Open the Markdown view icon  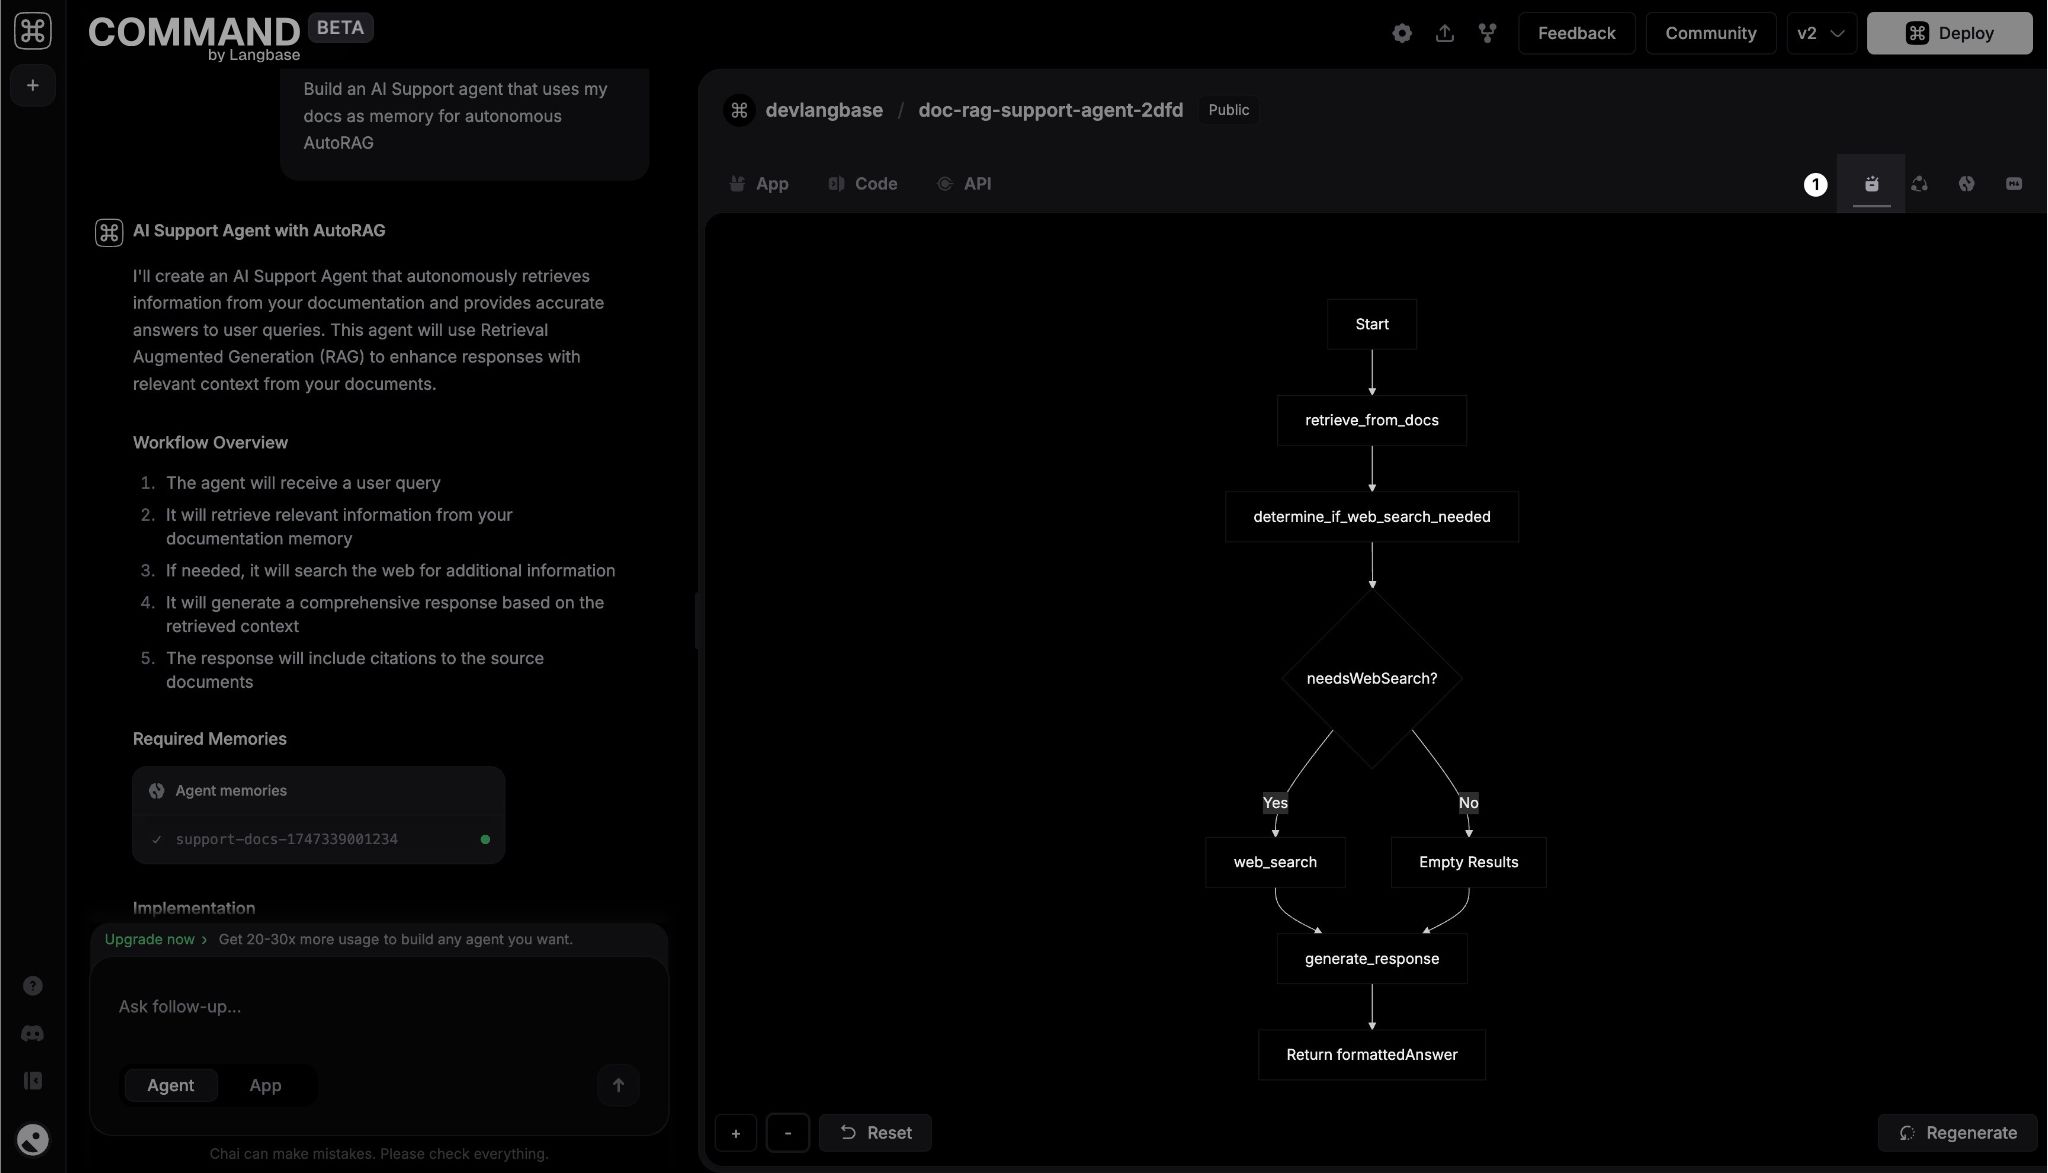tap(2014, 184)
